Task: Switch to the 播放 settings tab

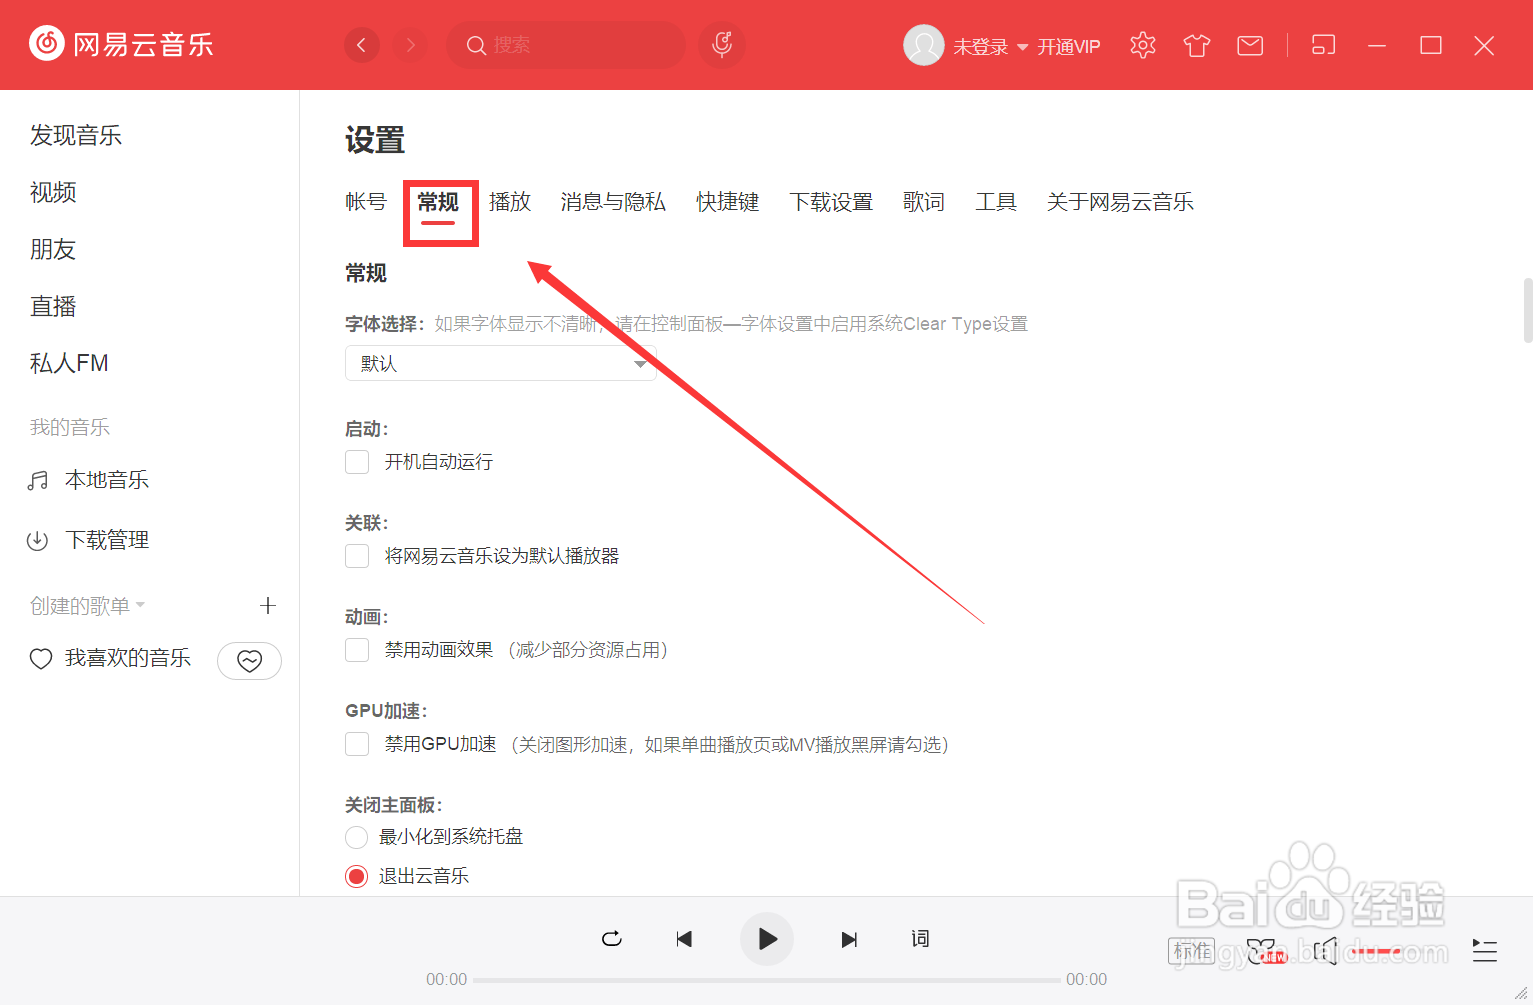Action: click(511, 201)
